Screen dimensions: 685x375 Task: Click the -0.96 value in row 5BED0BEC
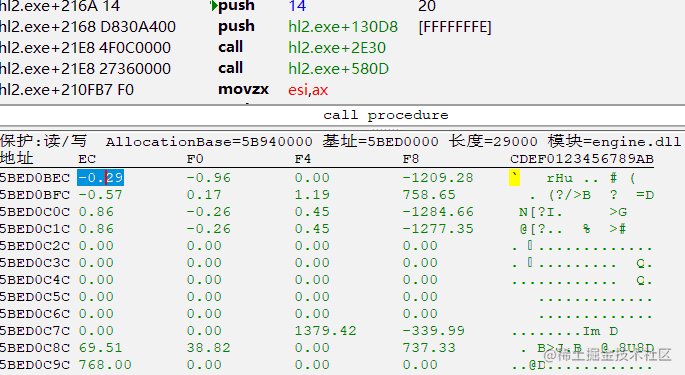coord(208,178)
